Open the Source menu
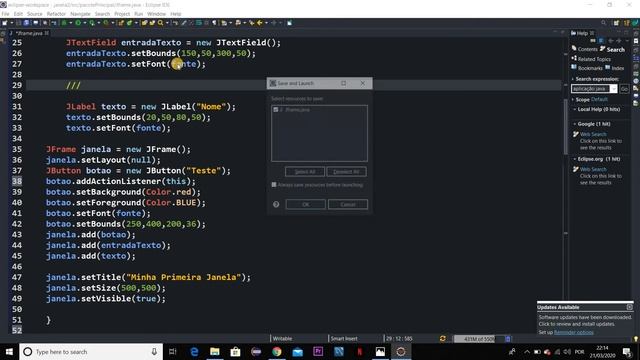This screenshot has height=360, width=640. [x=35, y=14]
